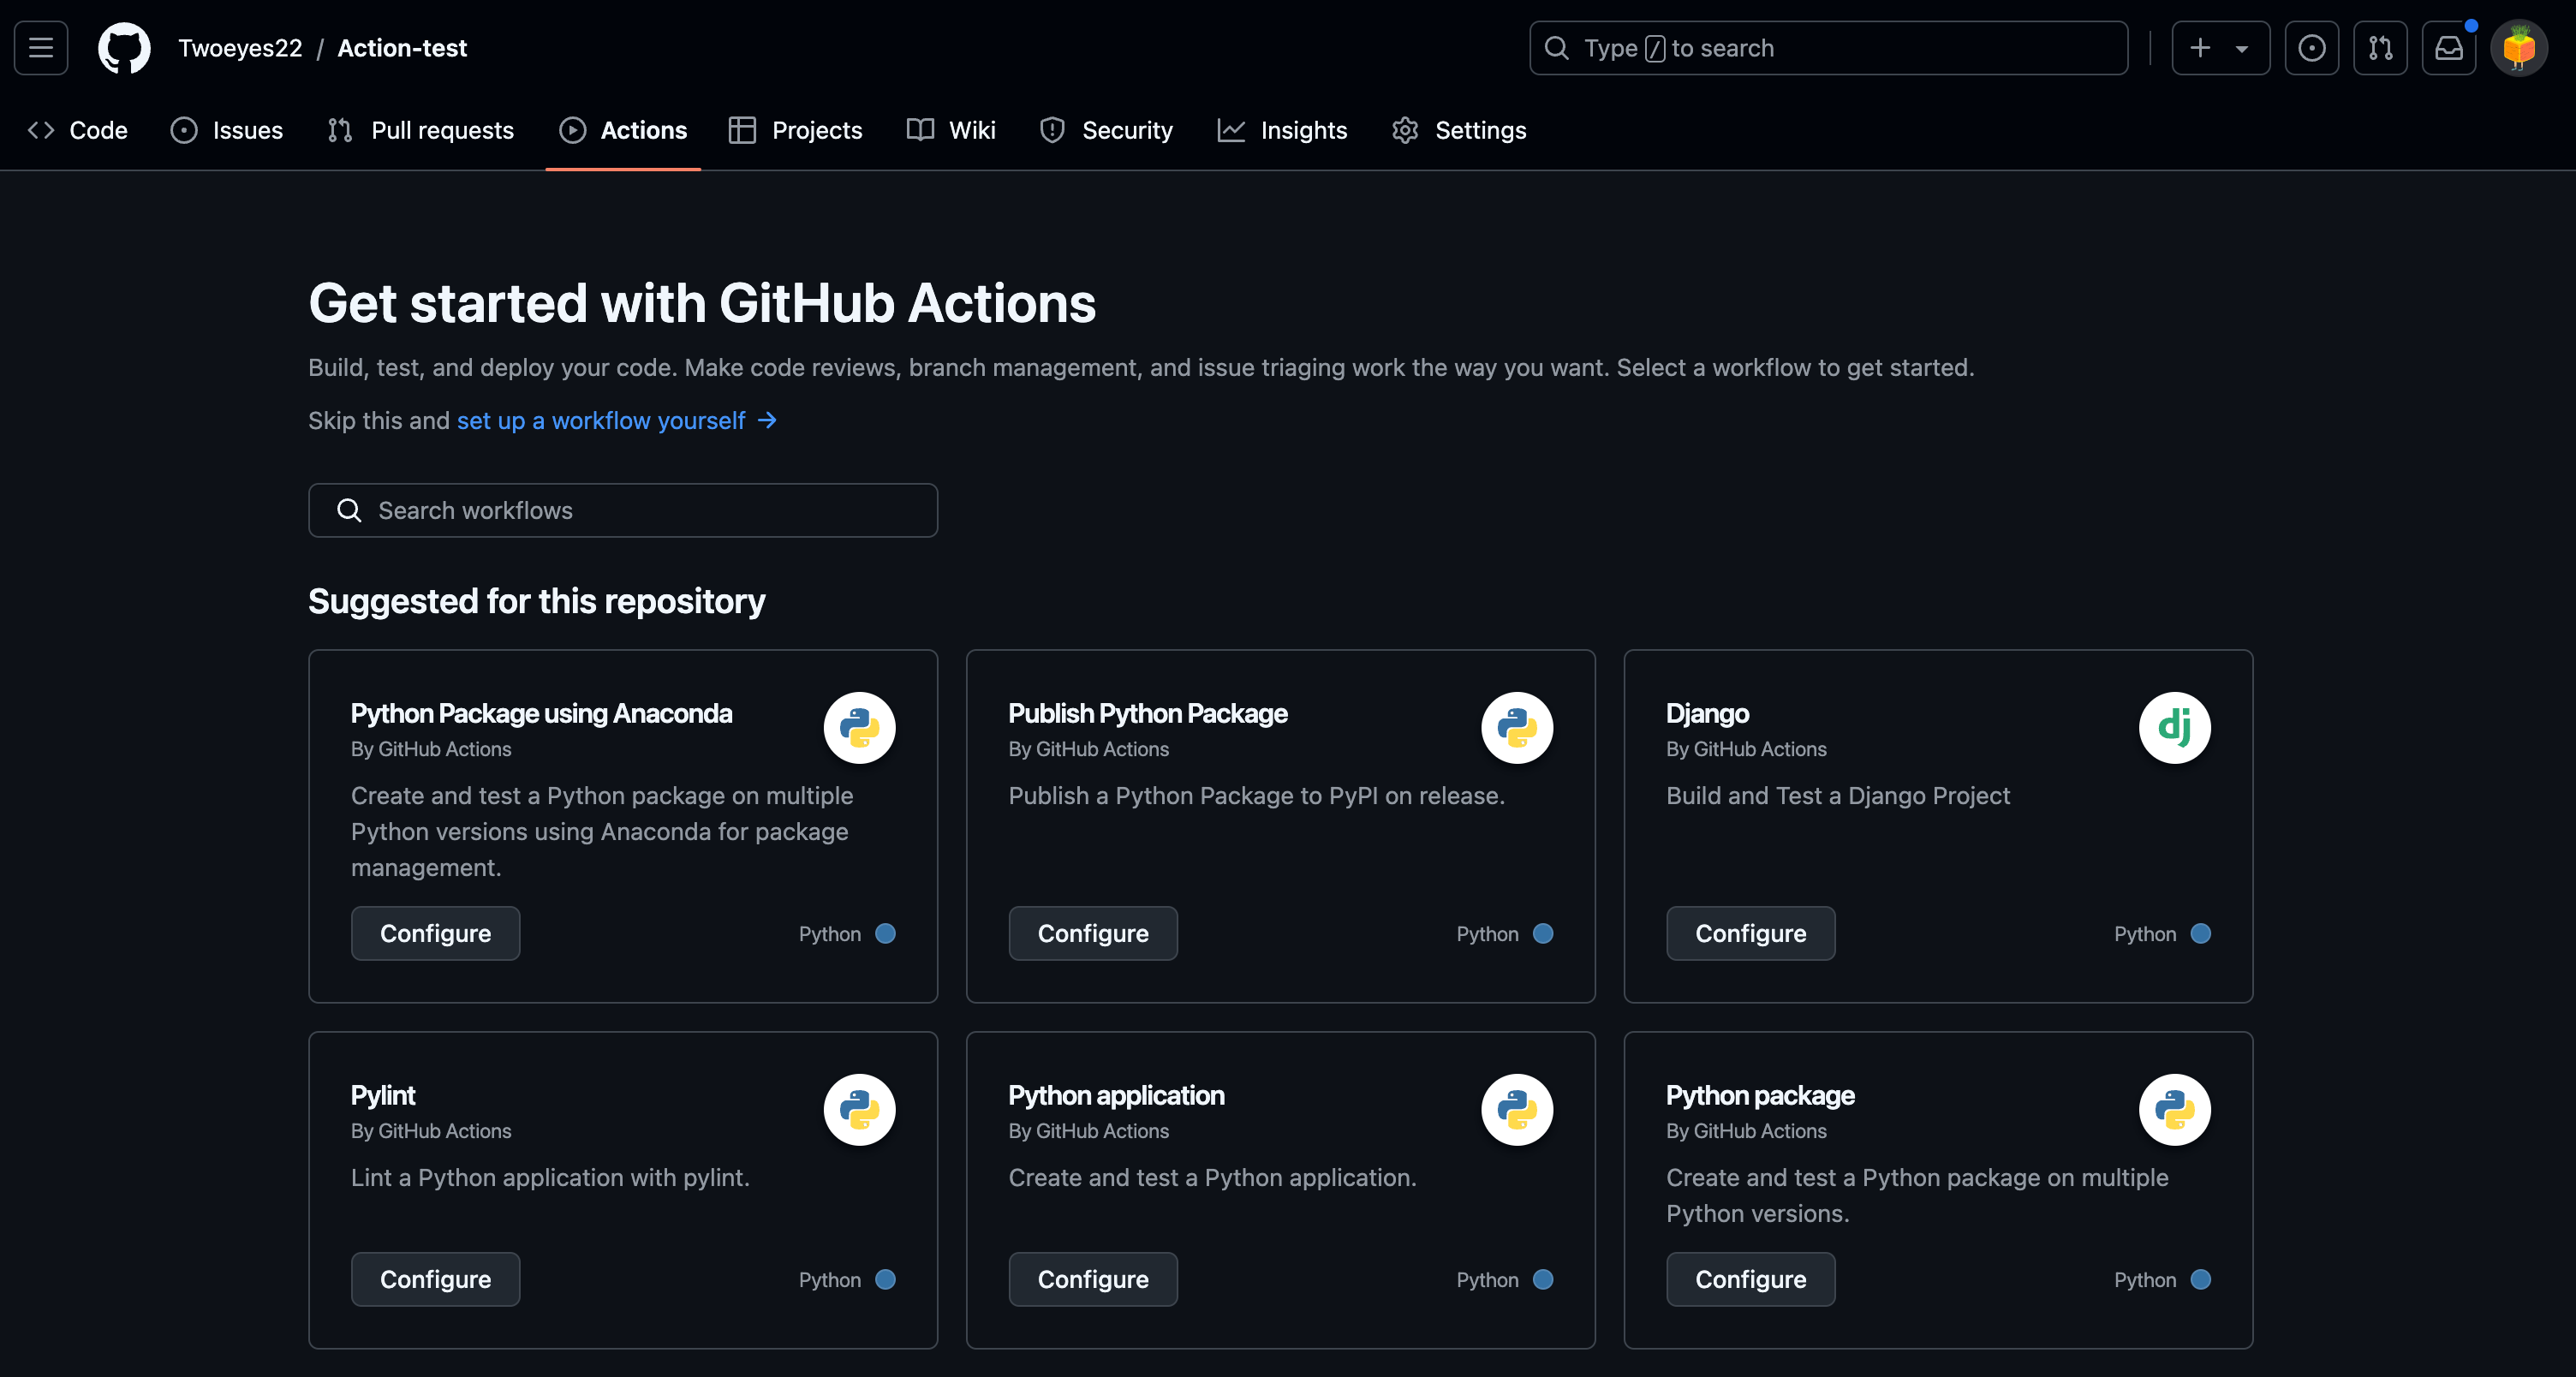Configure the Django workflow
2576x1377 pixels.
coord(1751,933)
